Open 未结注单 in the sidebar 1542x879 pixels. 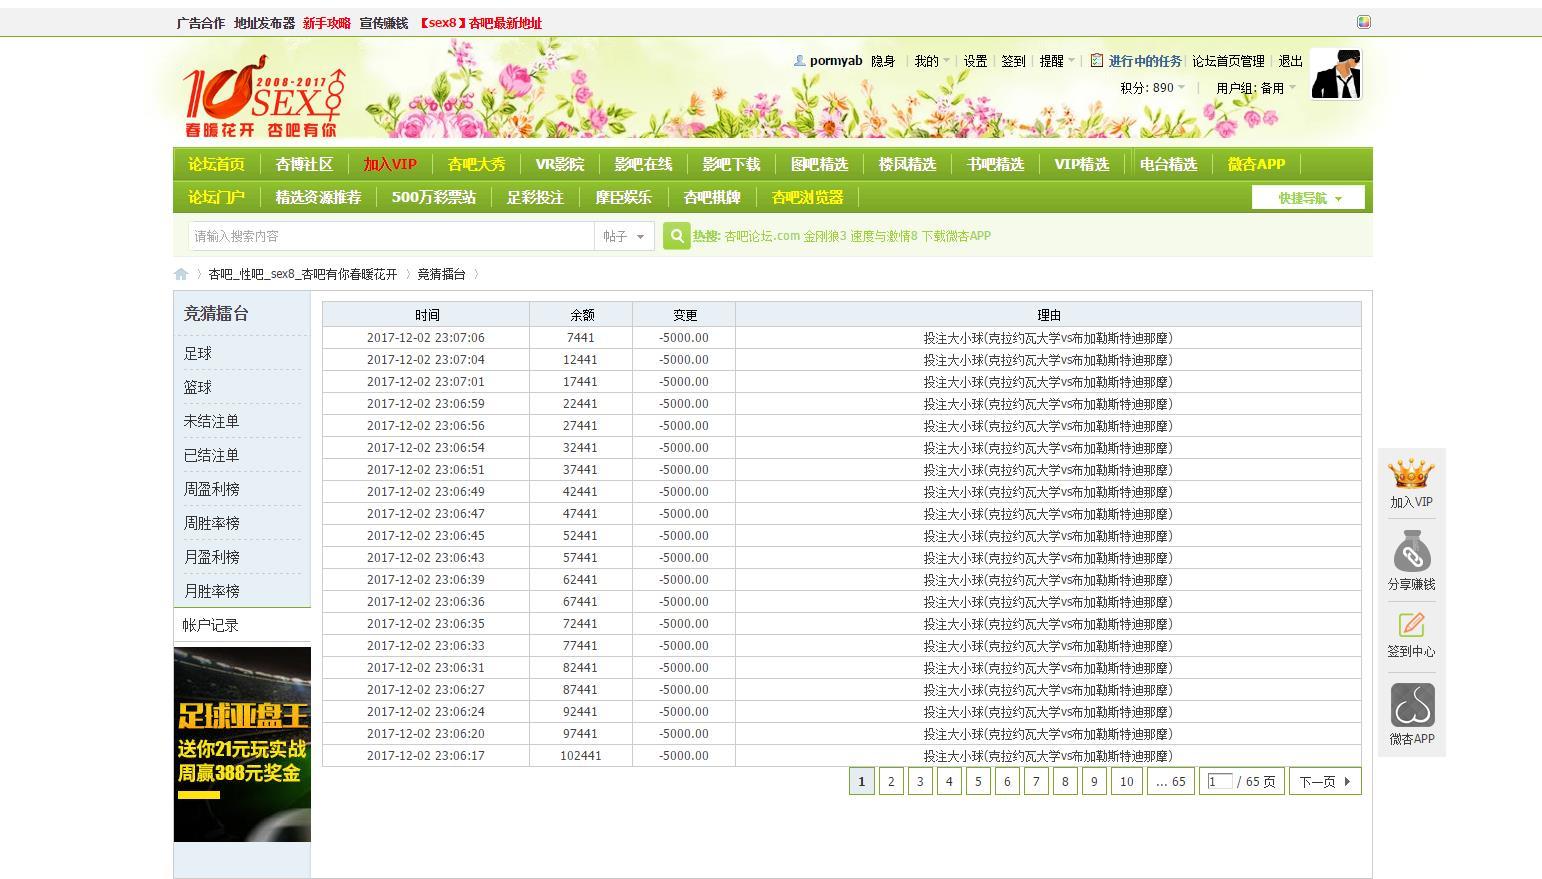click(x=211, y=421)
